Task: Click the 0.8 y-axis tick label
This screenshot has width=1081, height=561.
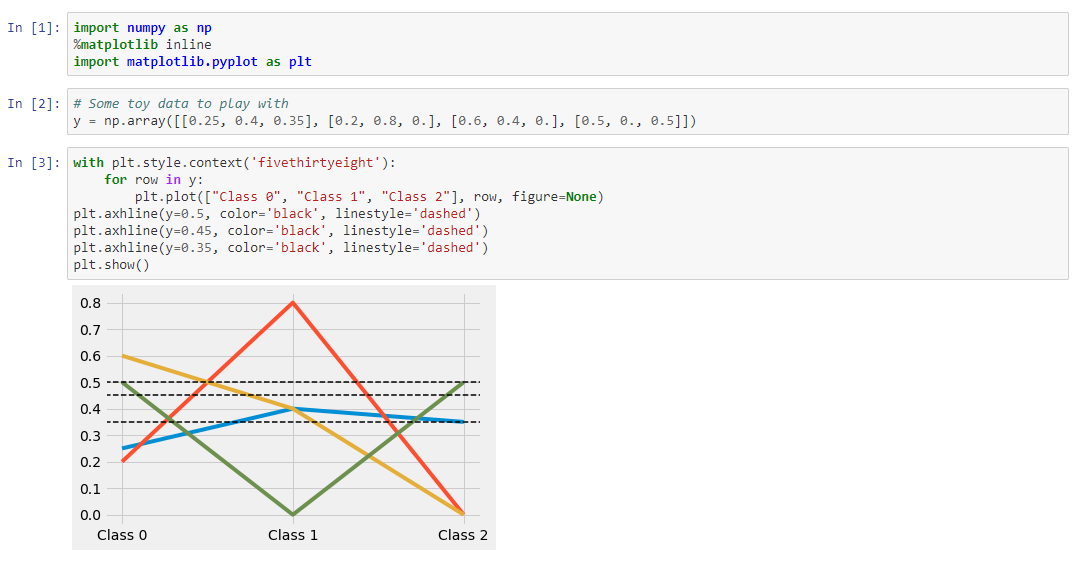Action: click(x=90, y=303)
